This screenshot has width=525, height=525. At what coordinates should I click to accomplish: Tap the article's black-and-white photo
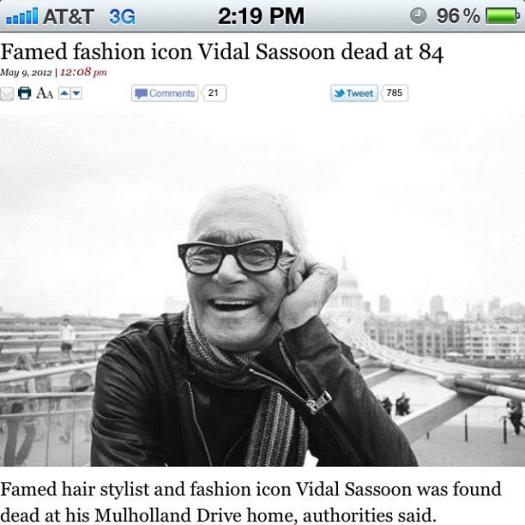click(x=262, y=290)
